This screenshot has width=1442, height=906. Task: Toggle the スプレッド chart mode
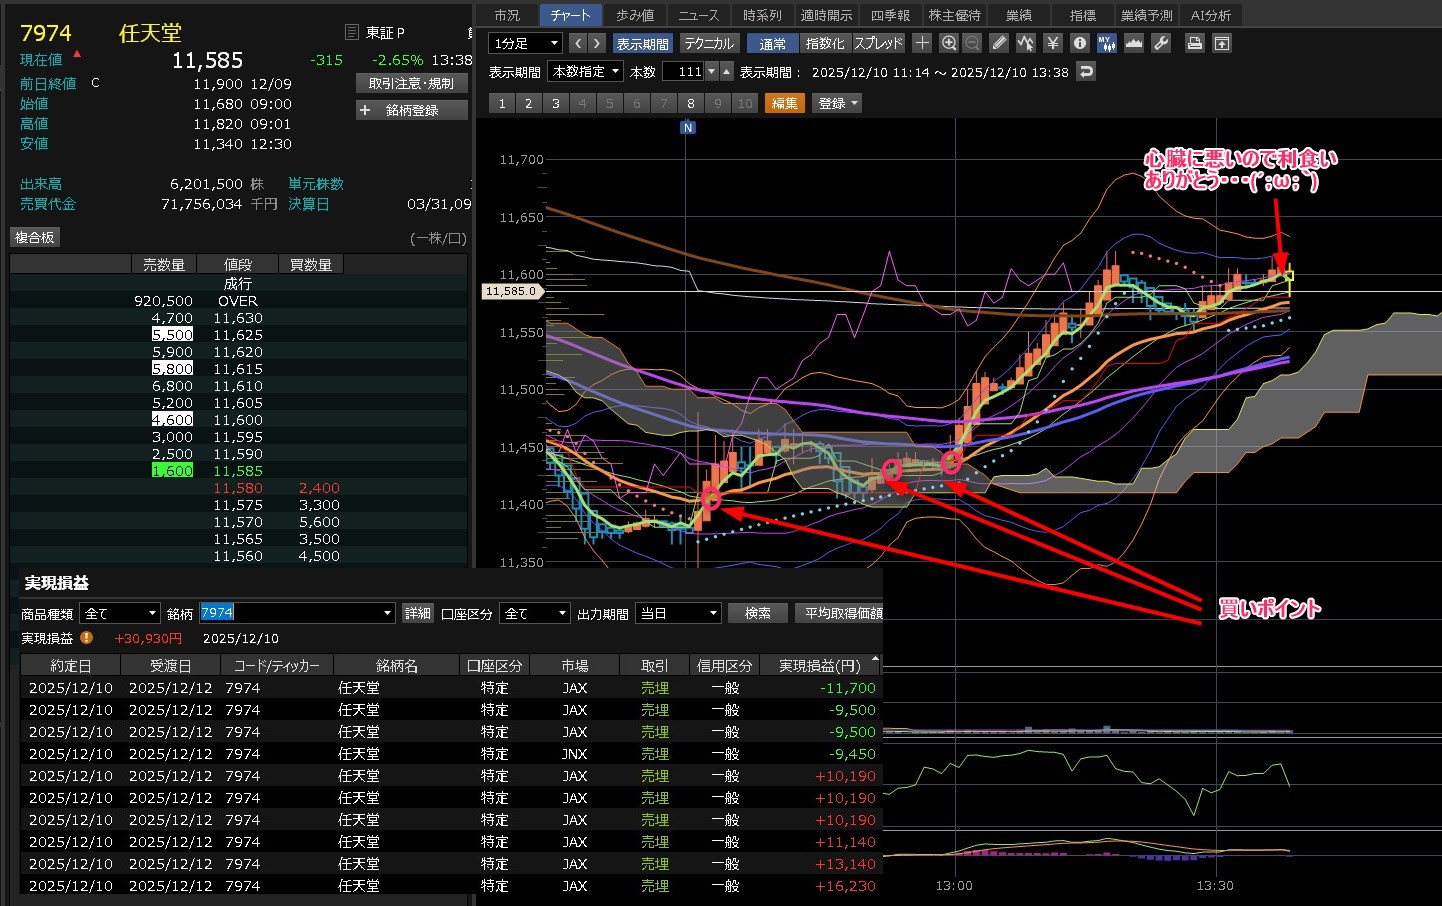878,43
